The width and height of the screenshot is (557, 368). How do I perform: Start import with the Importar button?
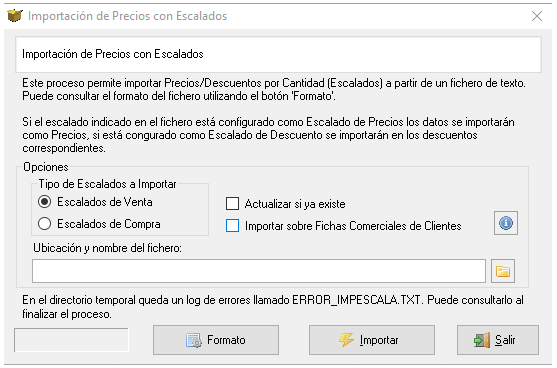point(372,340)
